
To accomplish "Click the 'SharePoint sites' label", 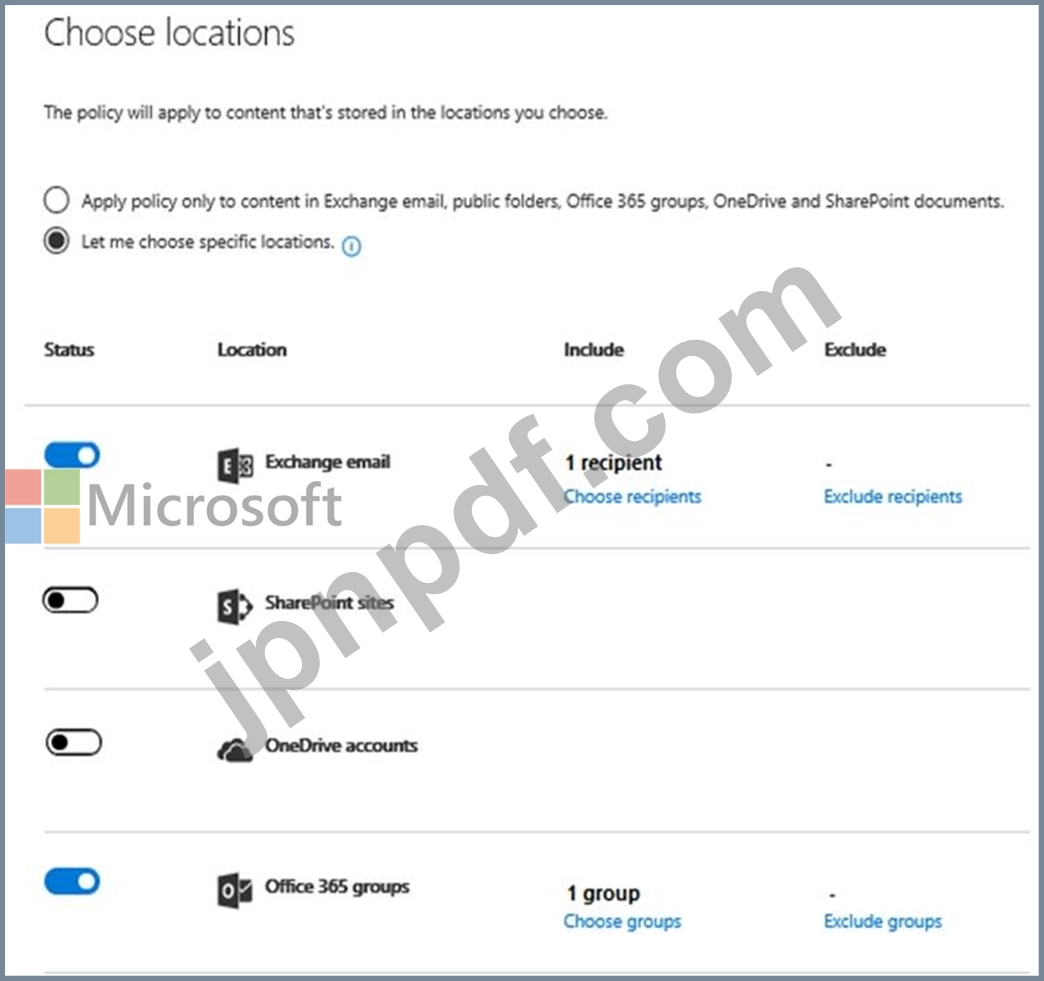I will 330,603.
